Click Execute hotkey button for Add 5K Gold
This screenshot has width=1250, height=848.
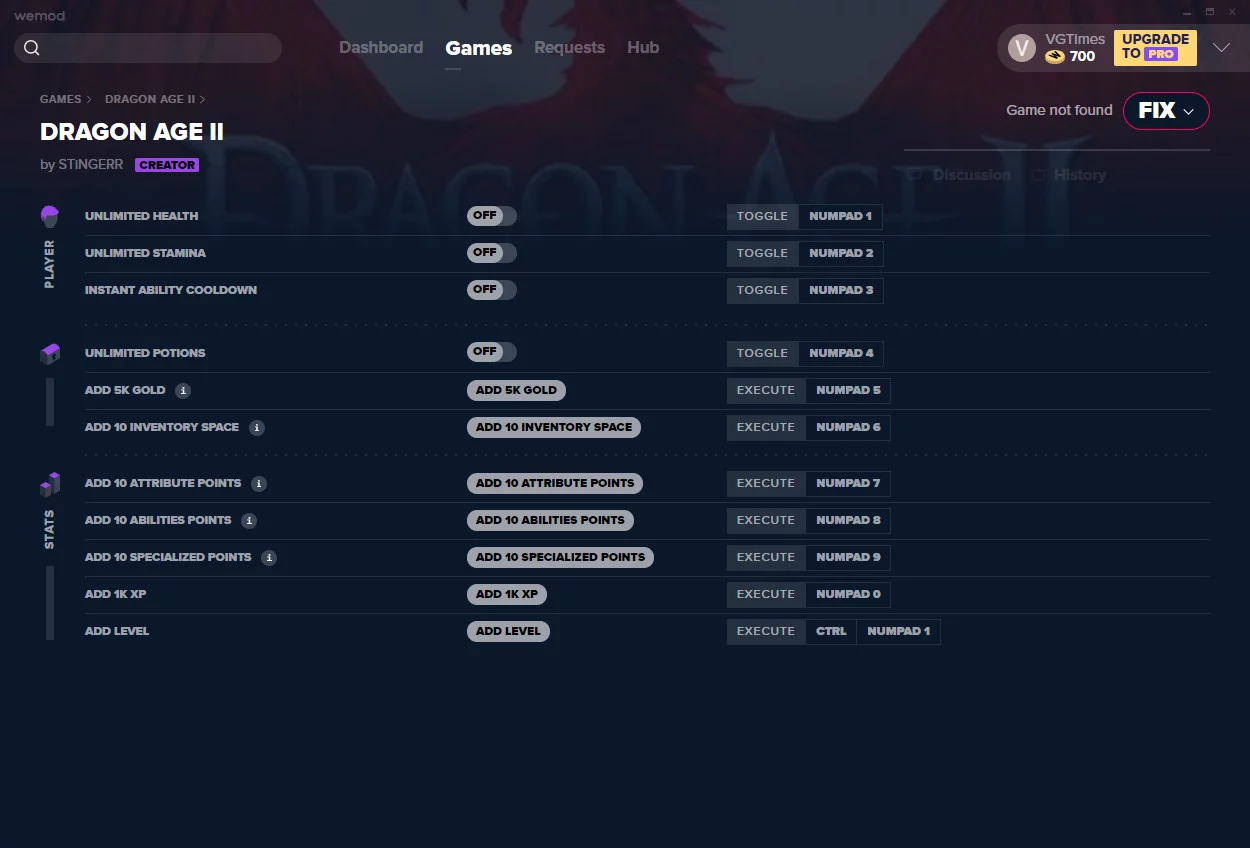(x=766, y=391)
